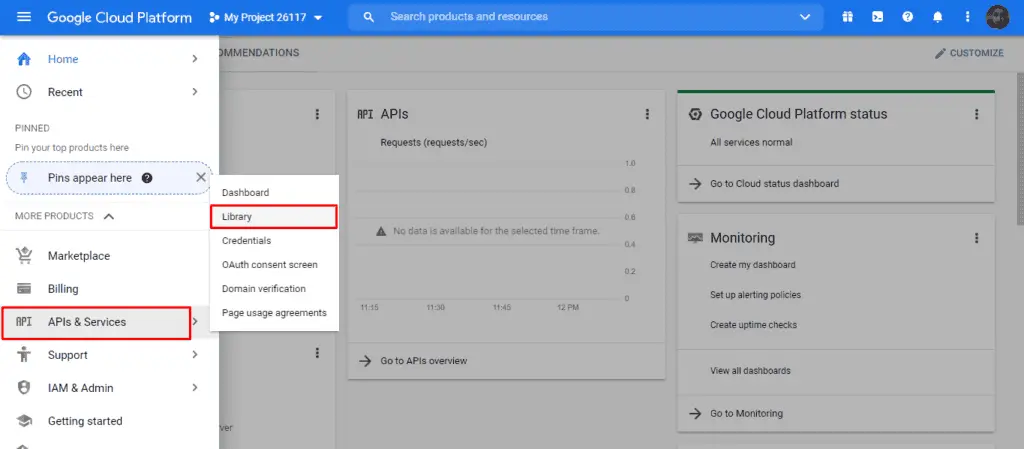The height and width of the screenshot is (449, 1024).
Task: Click the Customize button
Action: (x=969, y=54)
